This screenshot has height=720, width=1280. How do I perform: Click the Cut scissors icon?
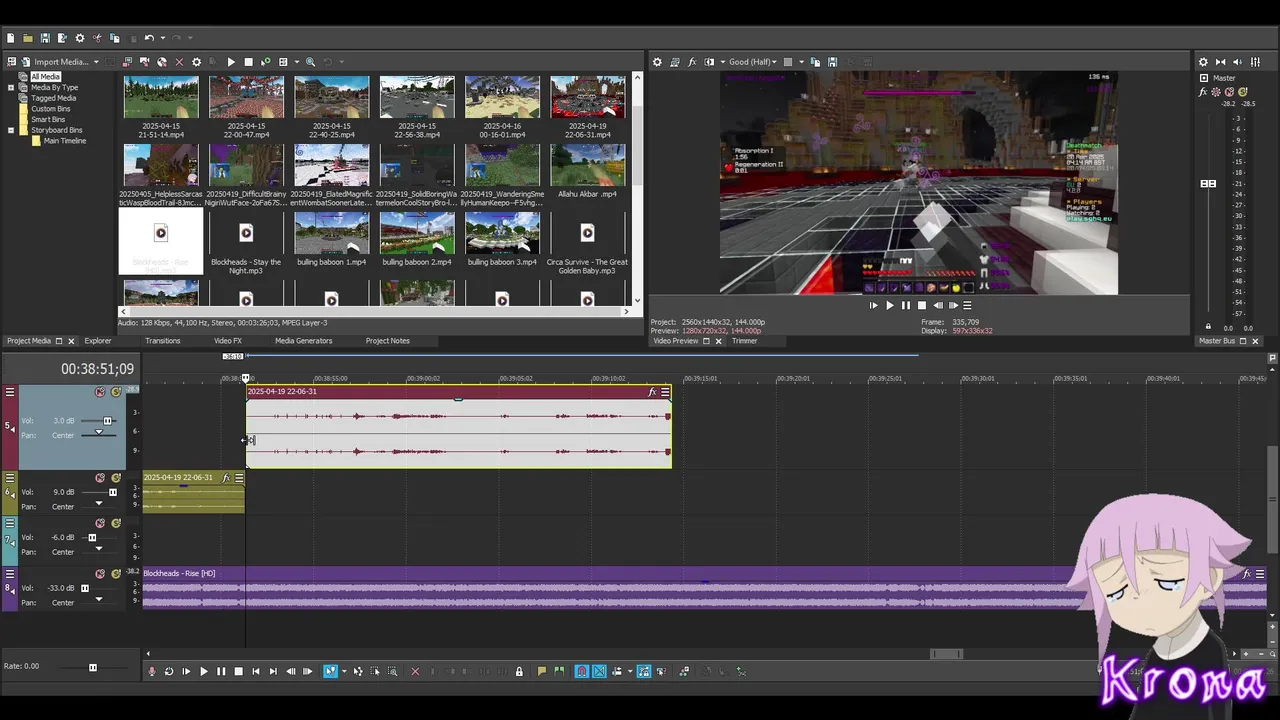coord(97,38)
